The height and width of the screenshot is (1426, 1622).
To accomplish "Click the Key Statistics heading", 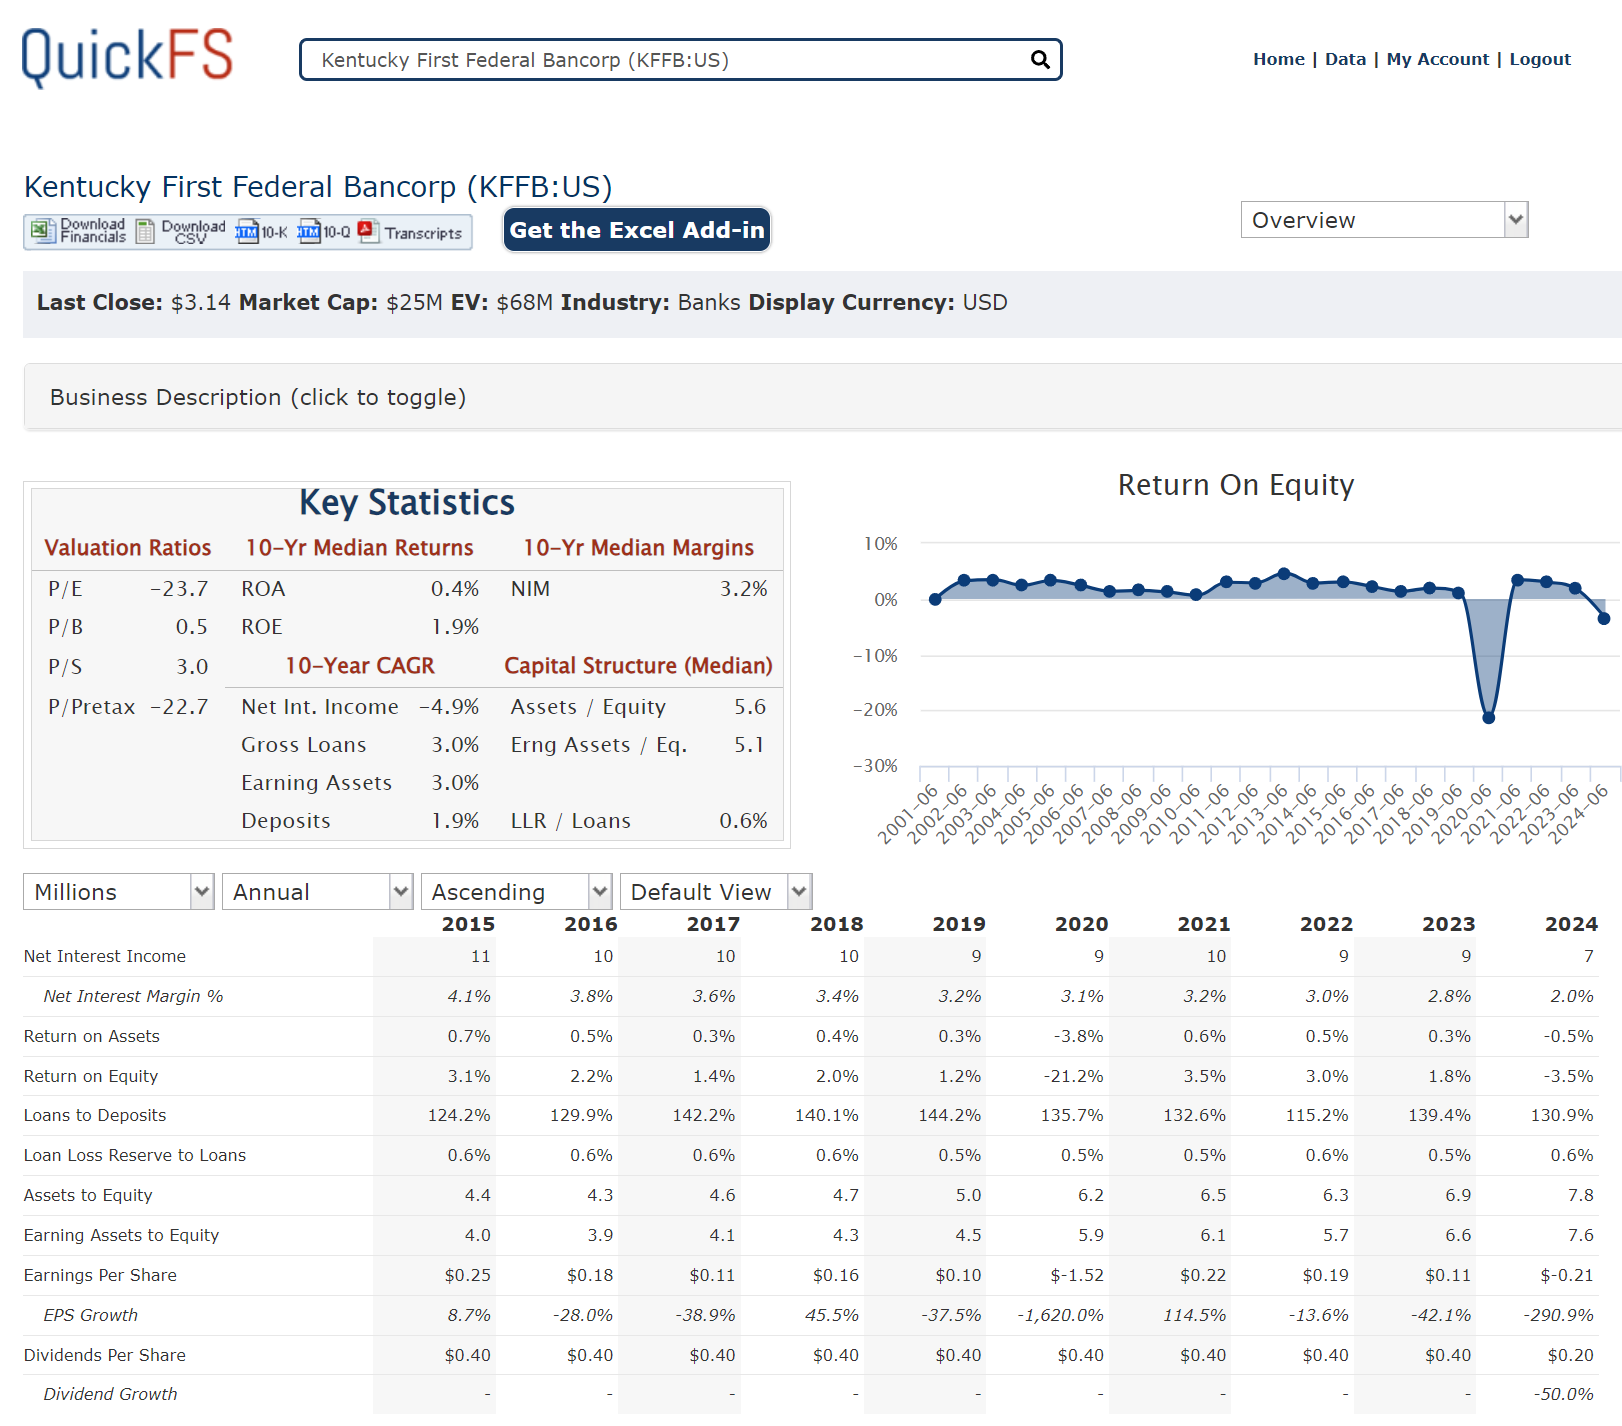I will point(407,503).
